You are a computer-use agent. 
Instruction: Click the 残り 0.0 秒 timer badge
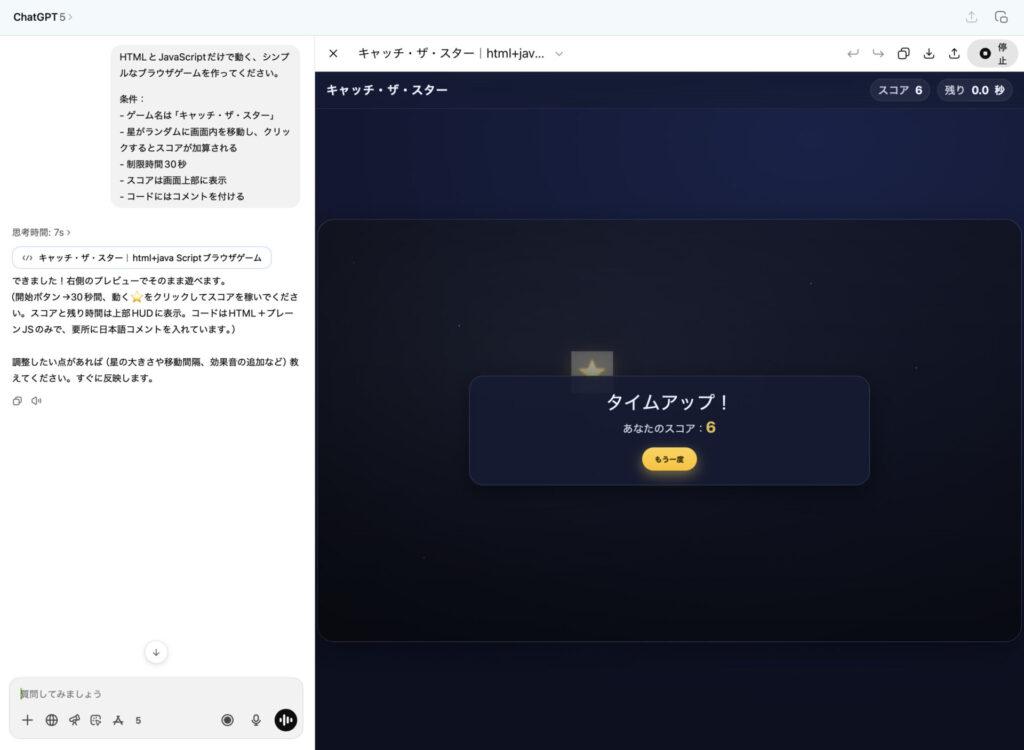pyautogui.click(x=974, y=90)
